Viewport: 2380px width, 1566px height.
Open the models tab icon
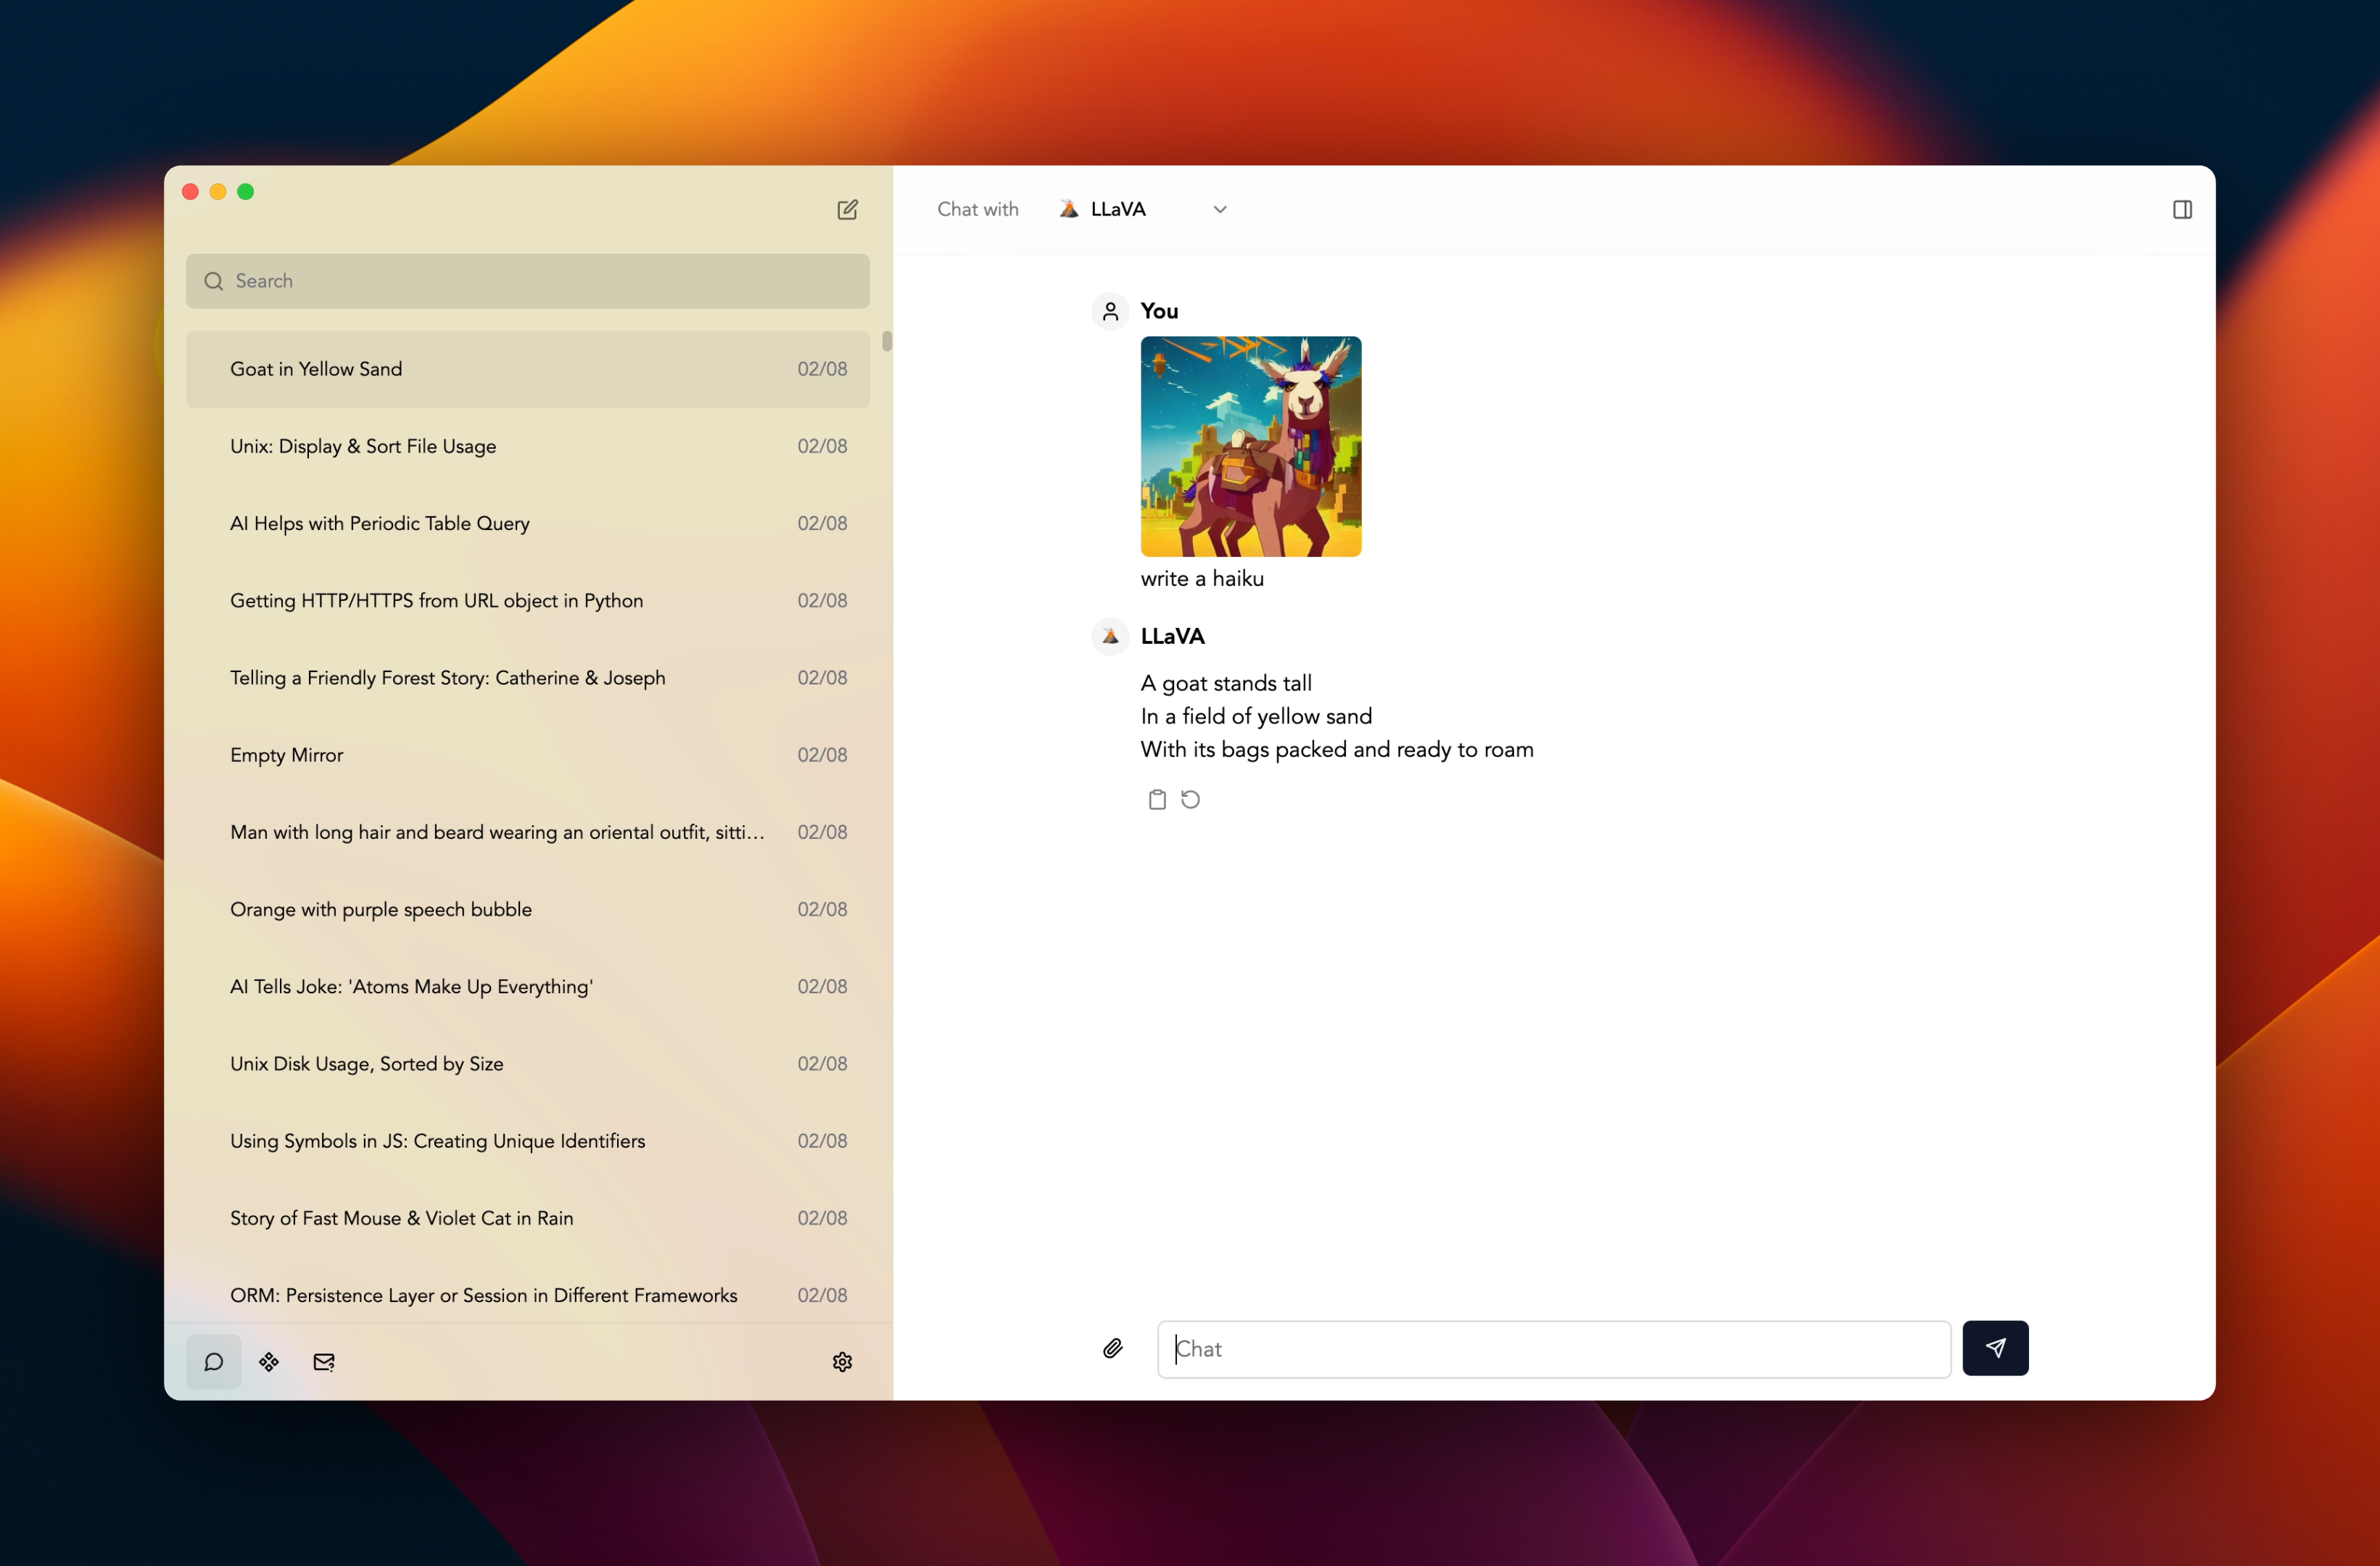[269, 1361]
